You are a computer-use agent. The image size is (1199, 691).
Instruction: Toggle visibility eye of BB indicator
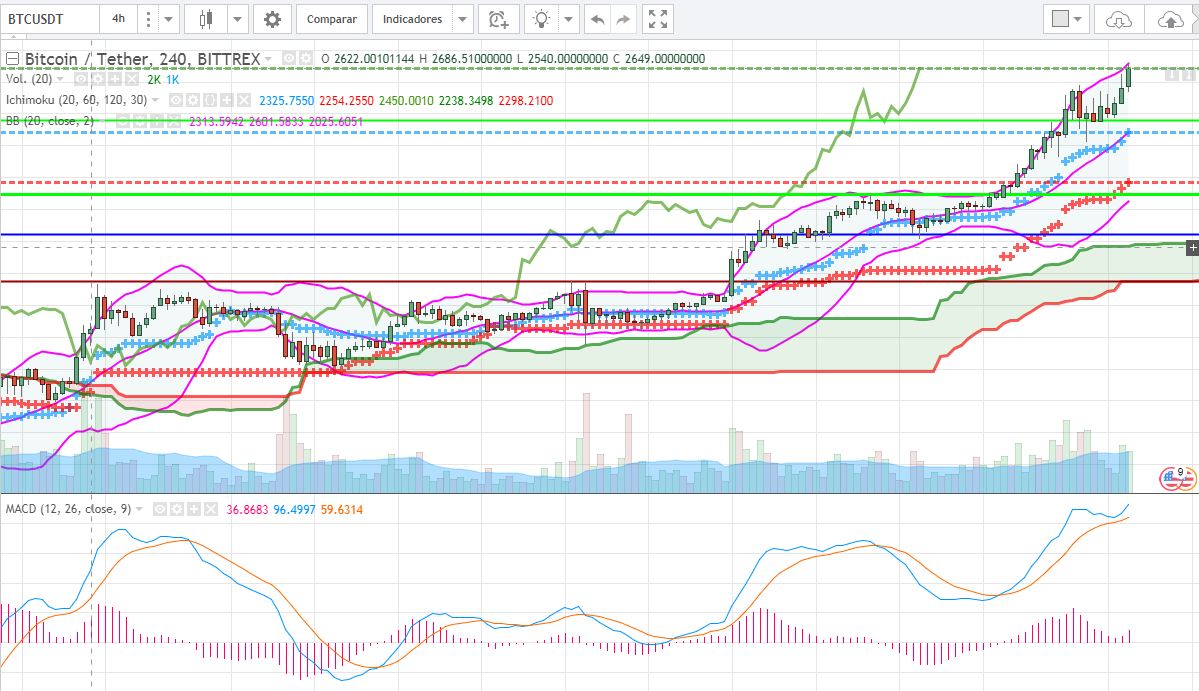click(x=123, y=121)
